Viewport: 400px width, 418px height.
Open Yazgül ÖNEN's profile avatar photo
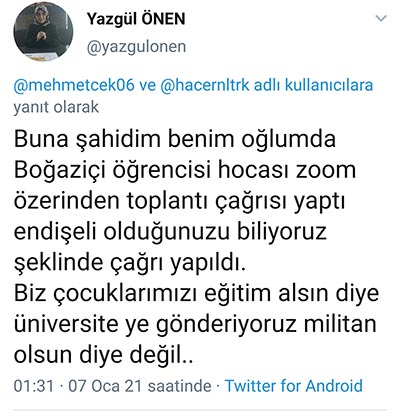[43, 32]
